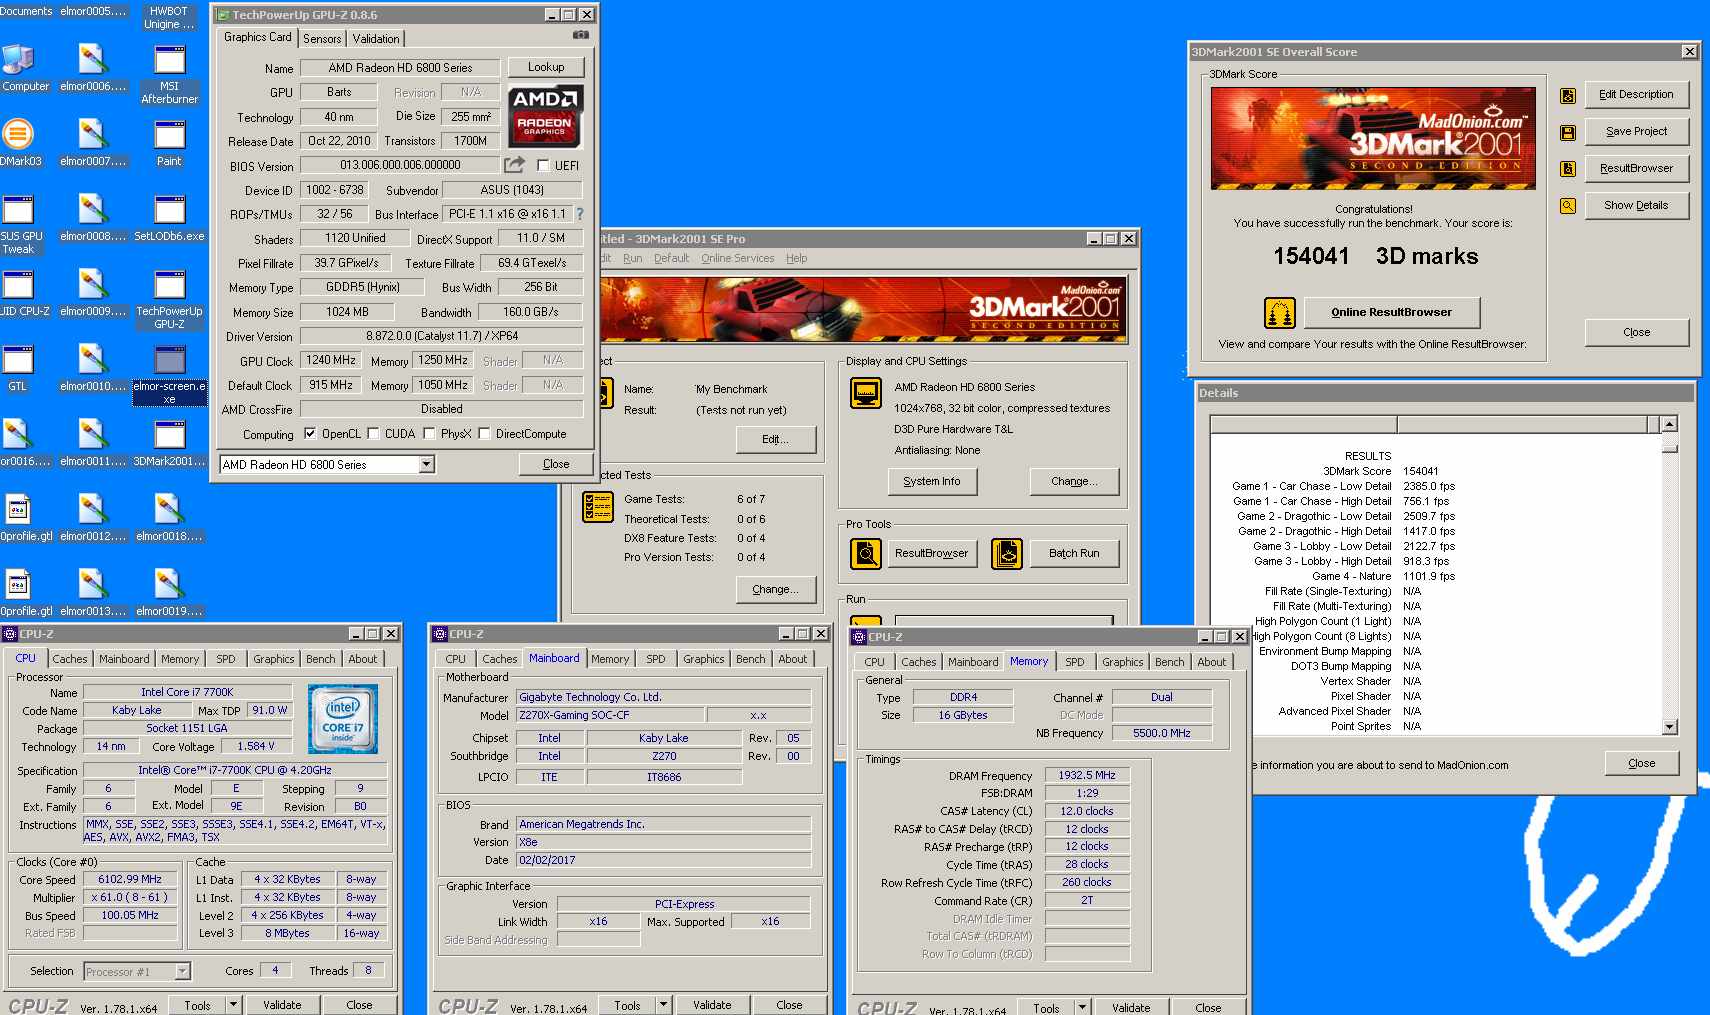Toggle the DirectCompute checkbox

[484, 433]
